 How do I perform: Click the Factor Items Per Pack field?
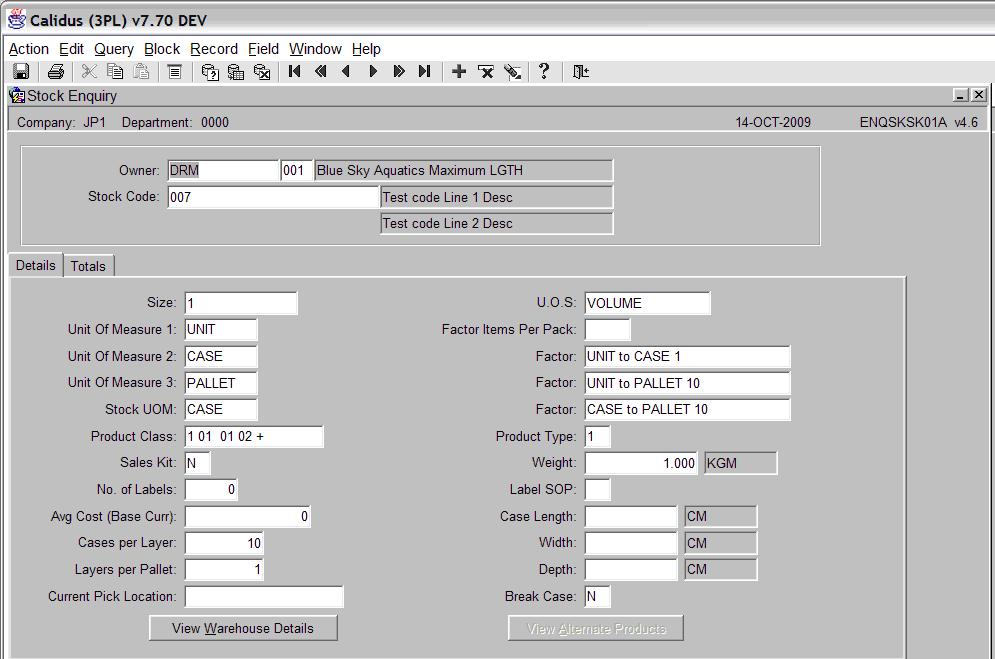[x=607, y=329]
